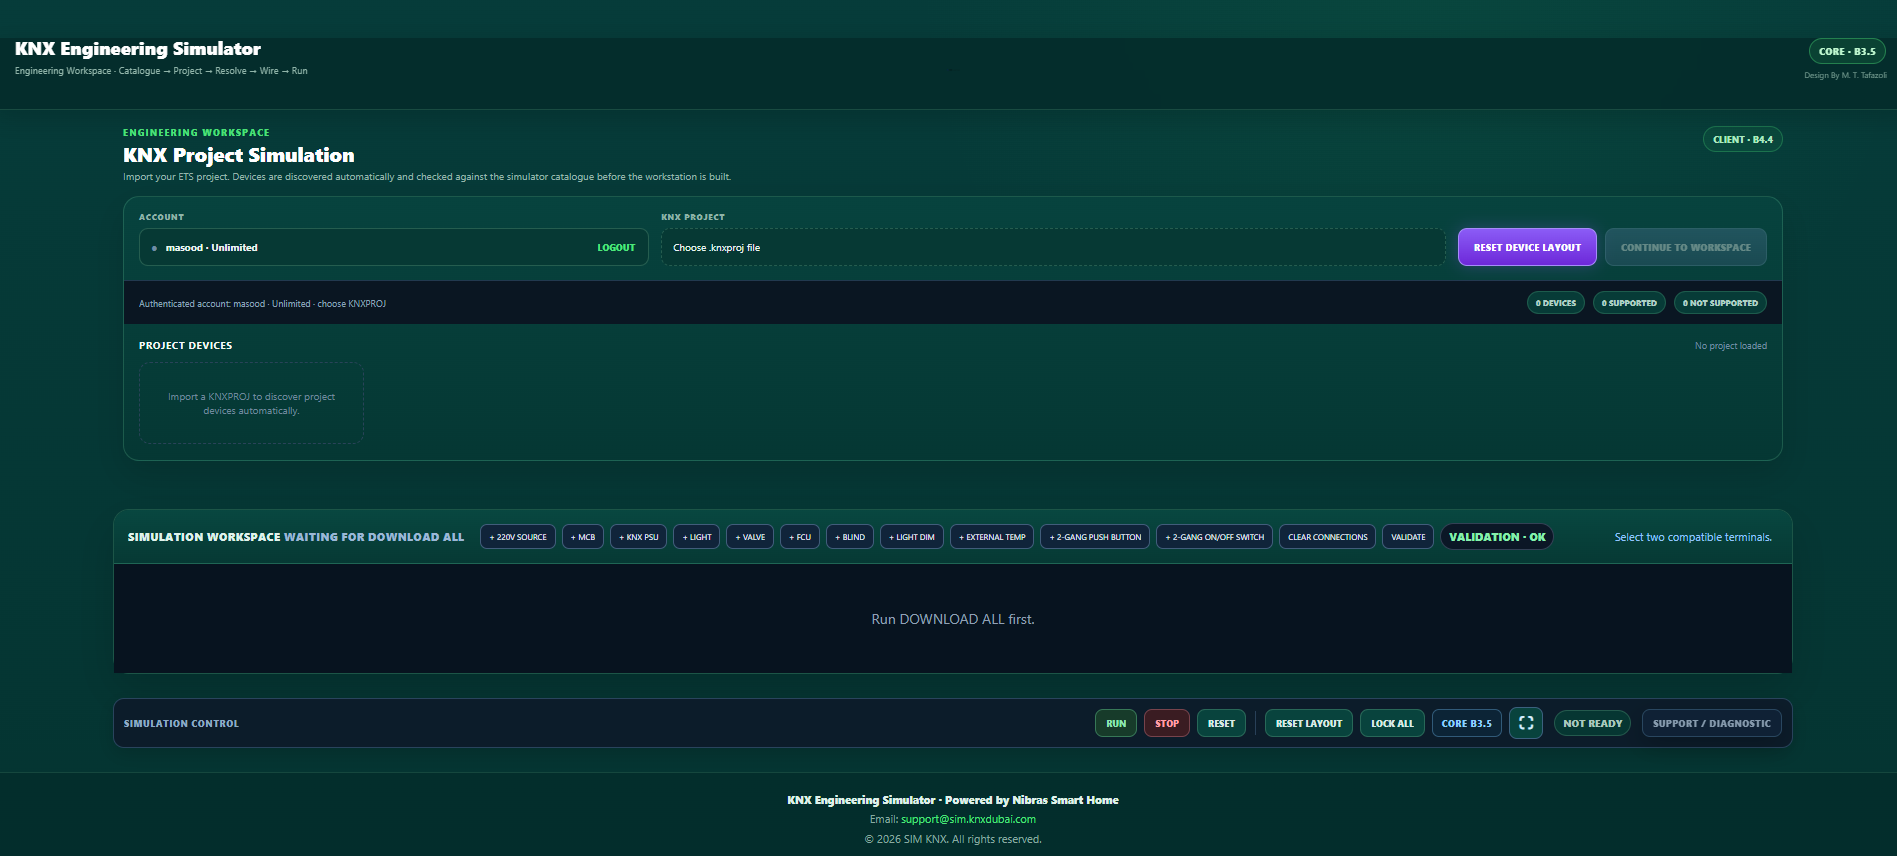Click Reset in Simulation Control
The width and height of the screenshot is (1897, 856).
tap(1221, 723)
